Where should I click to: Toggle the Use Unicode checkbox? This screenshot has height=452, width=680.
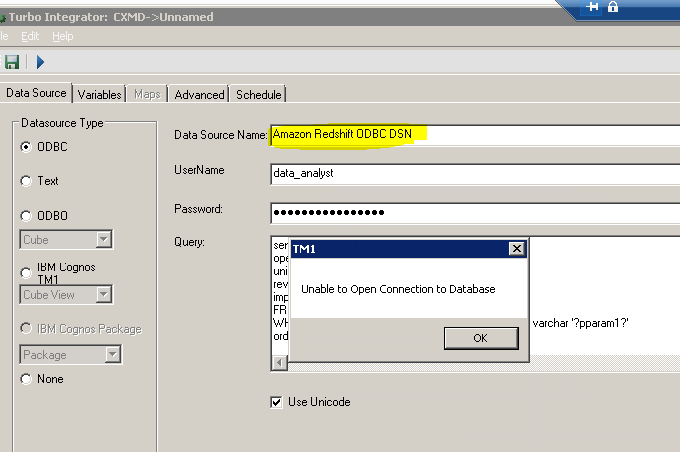[x=276, y=402]
